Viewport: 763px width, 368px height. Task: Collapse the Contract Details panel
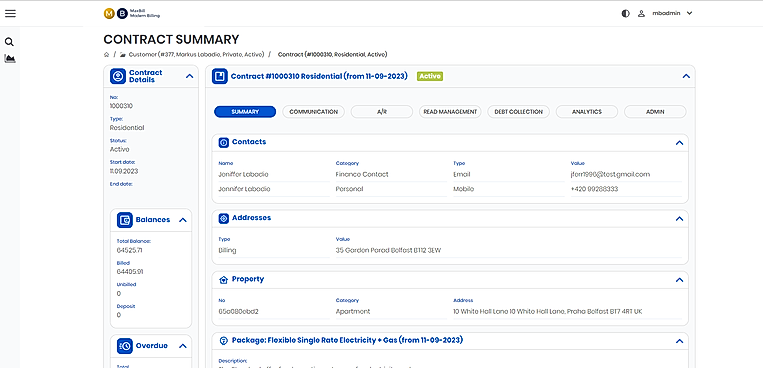pyautogui.click(x=190, y=76)
